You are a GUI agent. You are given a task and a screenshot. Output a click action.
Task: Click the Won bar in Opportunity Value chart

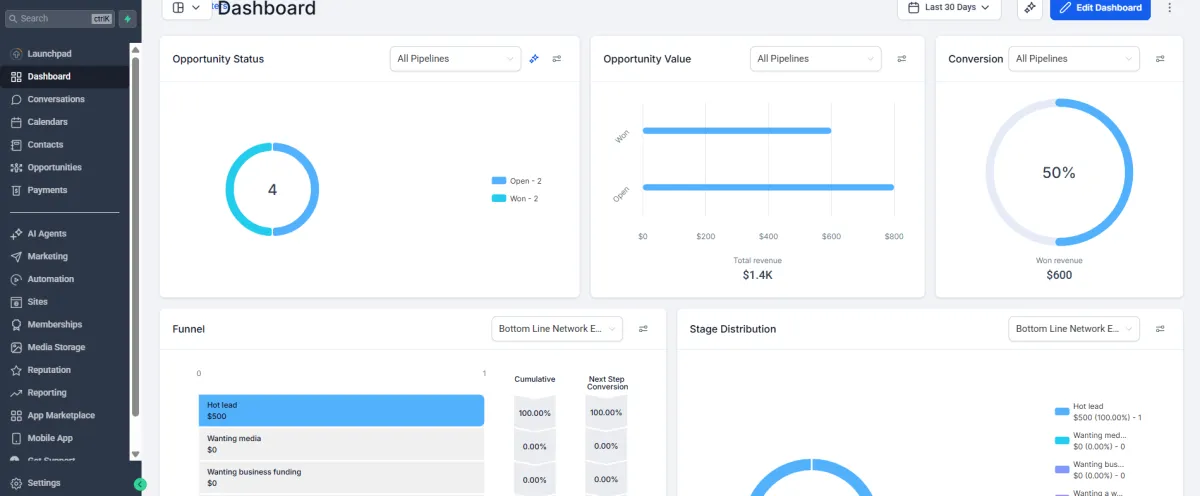[737, 130]
